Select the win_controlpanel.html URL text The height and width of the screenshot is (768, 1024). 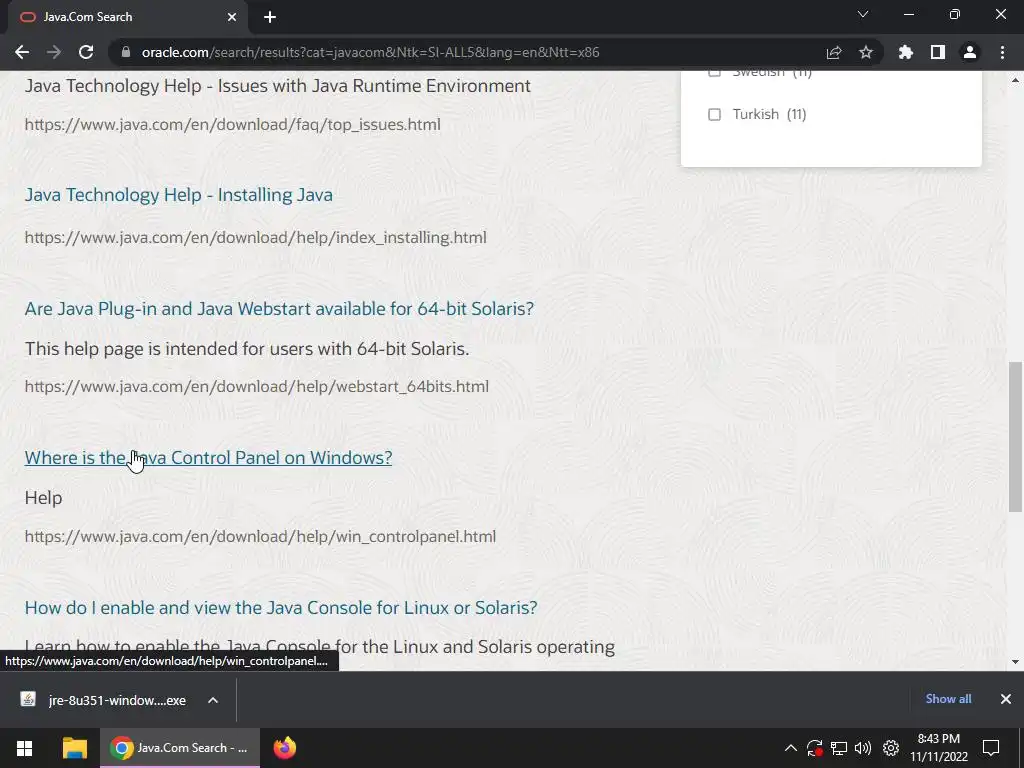[x=260, y=536]
